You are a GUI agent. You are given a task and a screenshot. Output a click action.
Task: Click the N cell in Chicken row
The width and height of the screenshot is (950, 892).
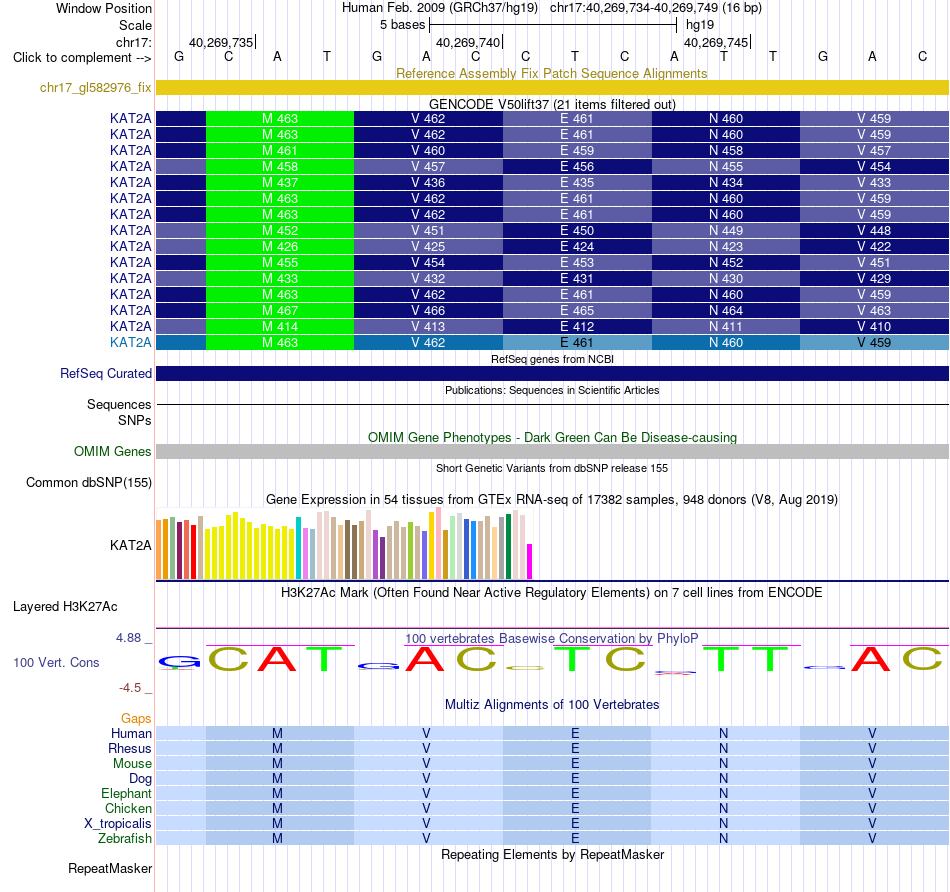pos(723,808)
